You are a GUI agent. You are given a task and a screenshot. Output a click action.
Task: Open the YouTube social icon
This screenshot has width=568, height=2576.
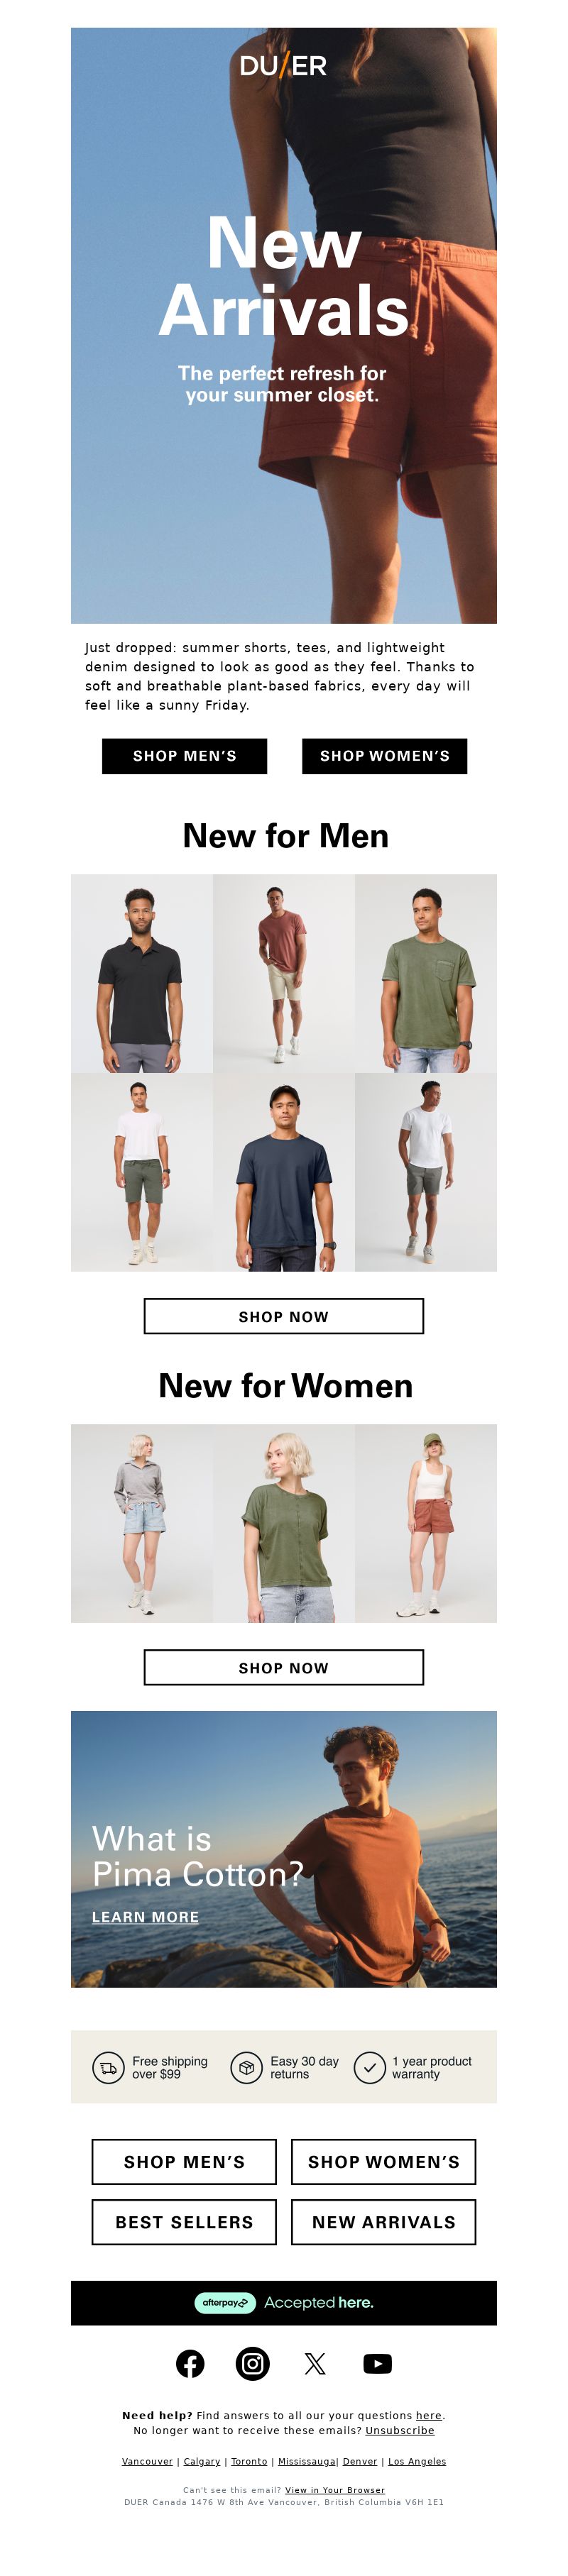click(x=377, y=2363)
